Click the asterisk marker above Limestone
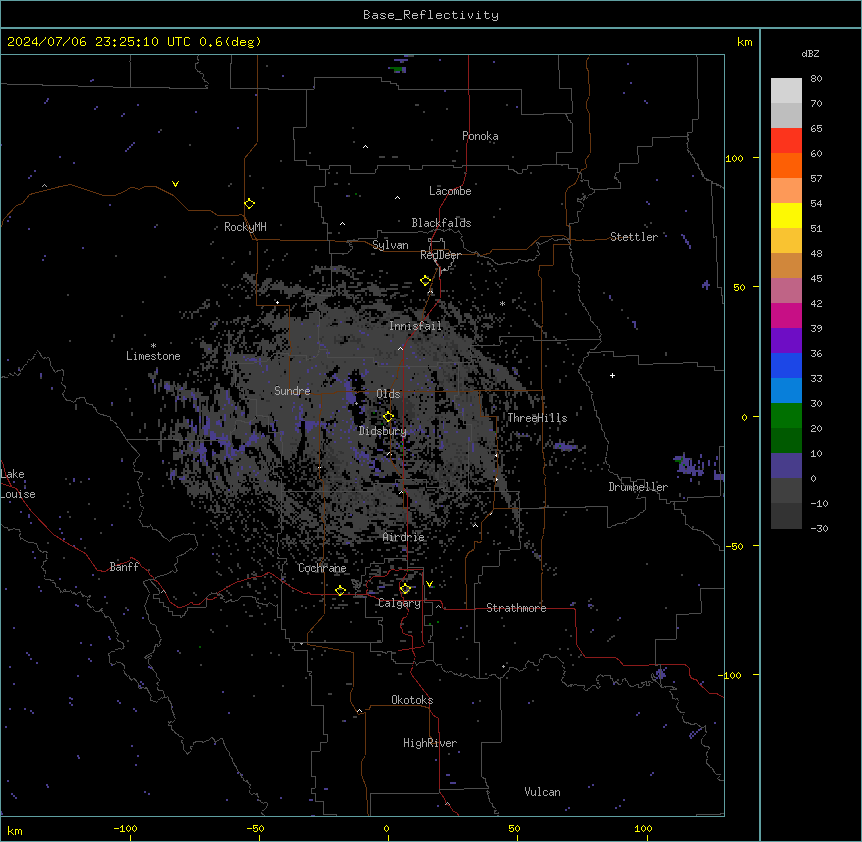This screenshot has width=862, height=842. pyautogui.click(x=153, y=345)
